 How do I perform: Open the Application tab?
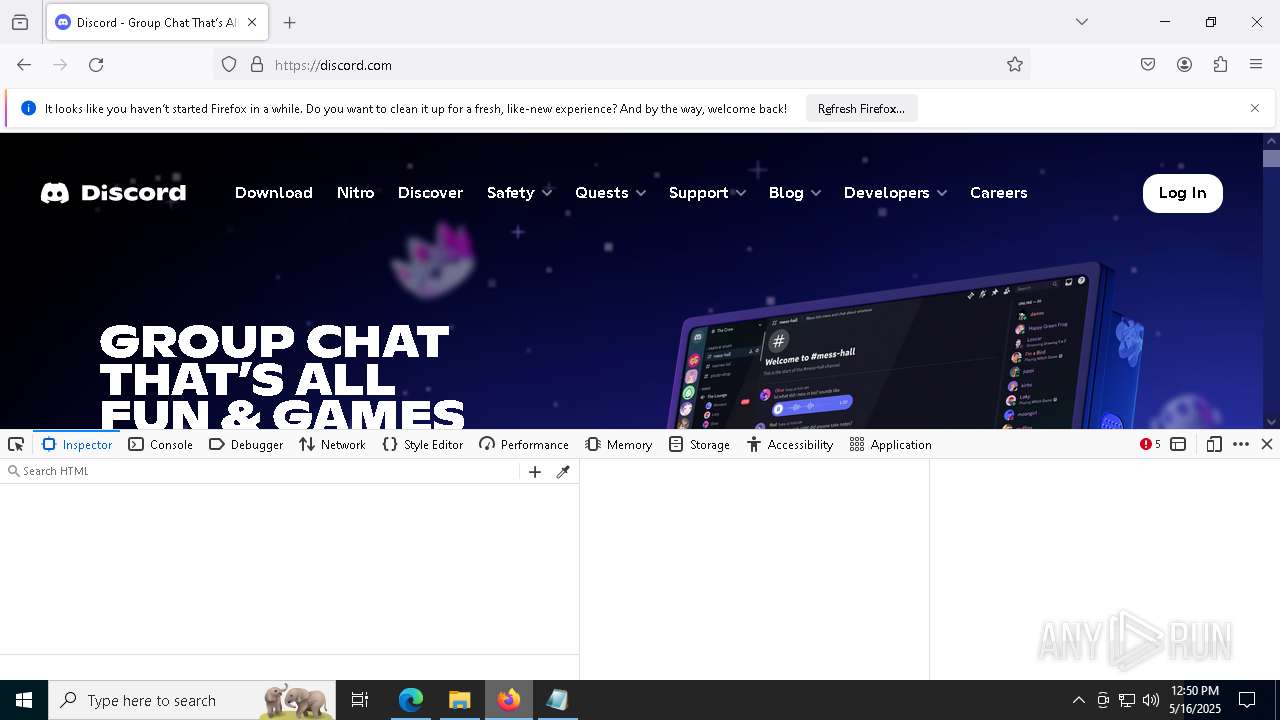pyautogui.click(x=891, y=445)
